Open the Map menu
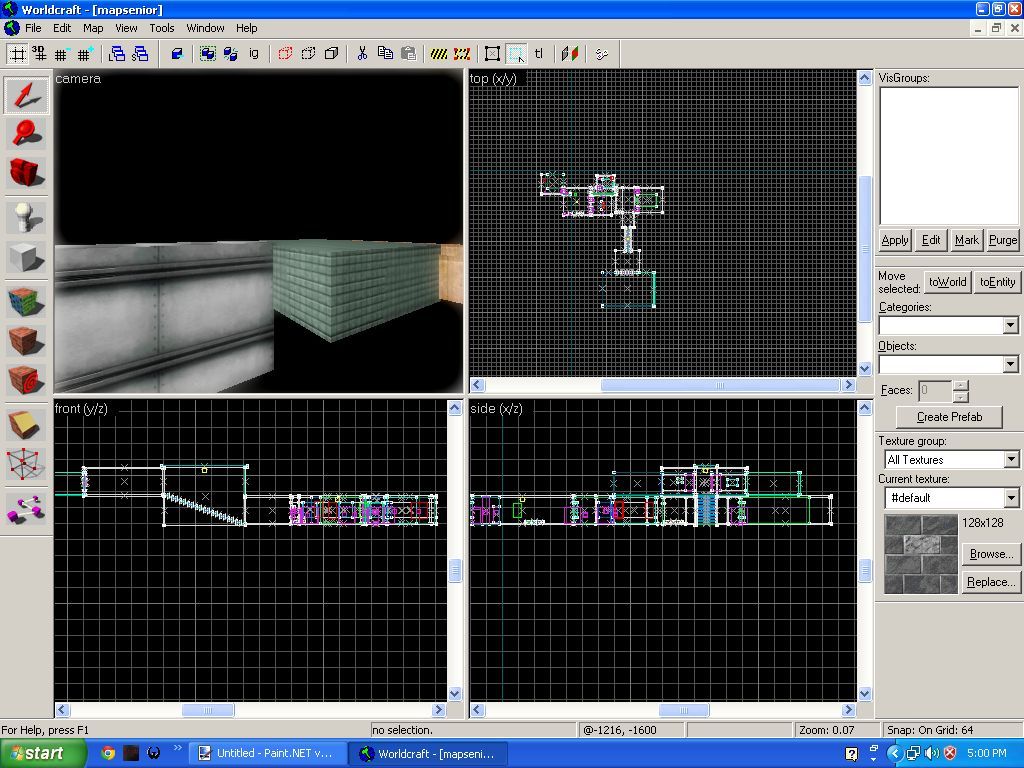Viewport: 1024px width, 768px height. (x=93, y=28)
